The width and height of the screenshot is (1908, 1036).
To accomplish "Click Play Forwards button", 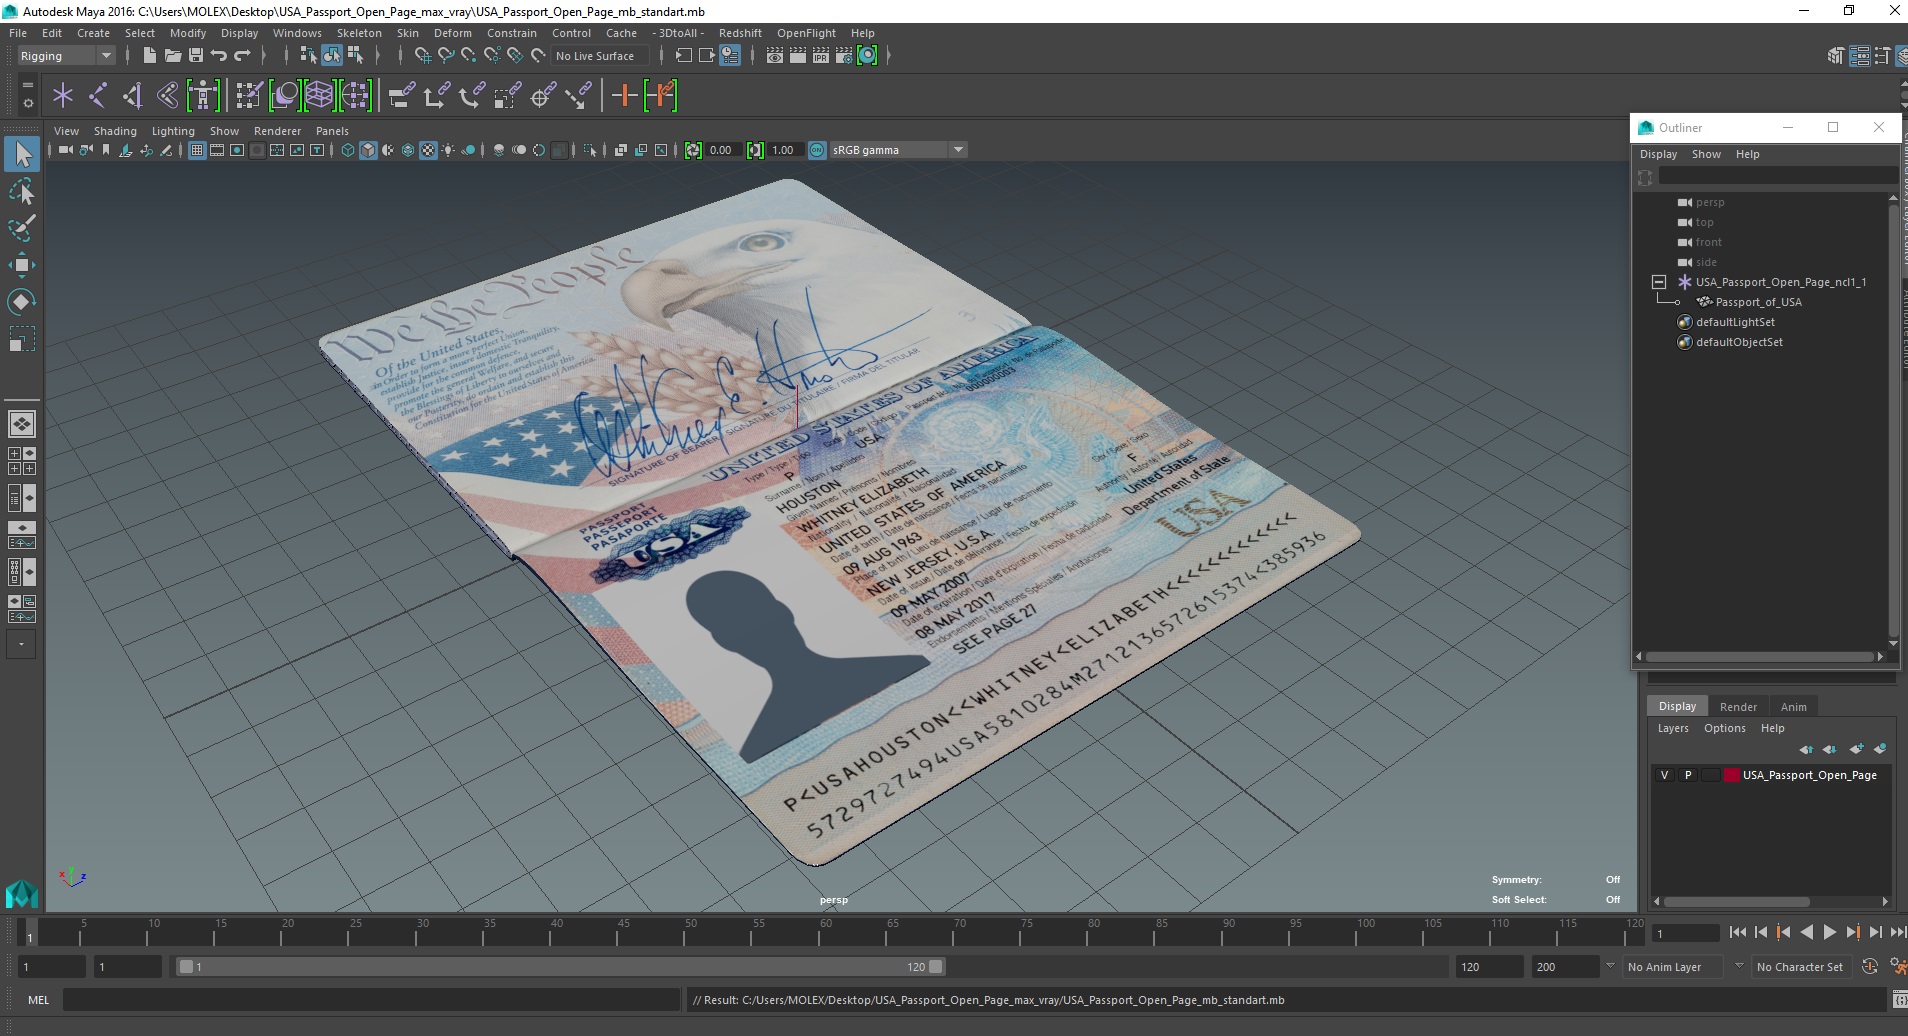I will point(1829,932).
